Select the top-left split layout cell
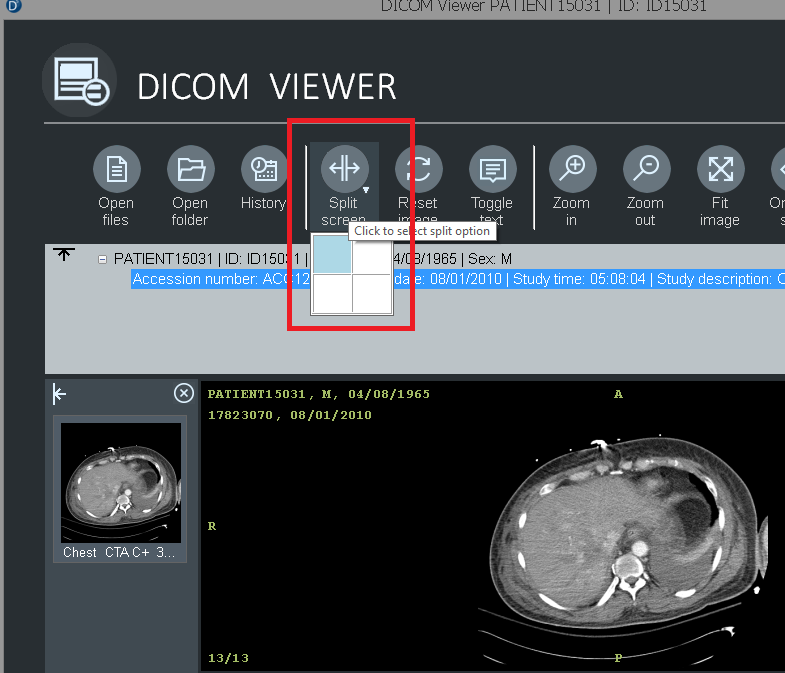 pyautogui.click(x=332, y=255)
